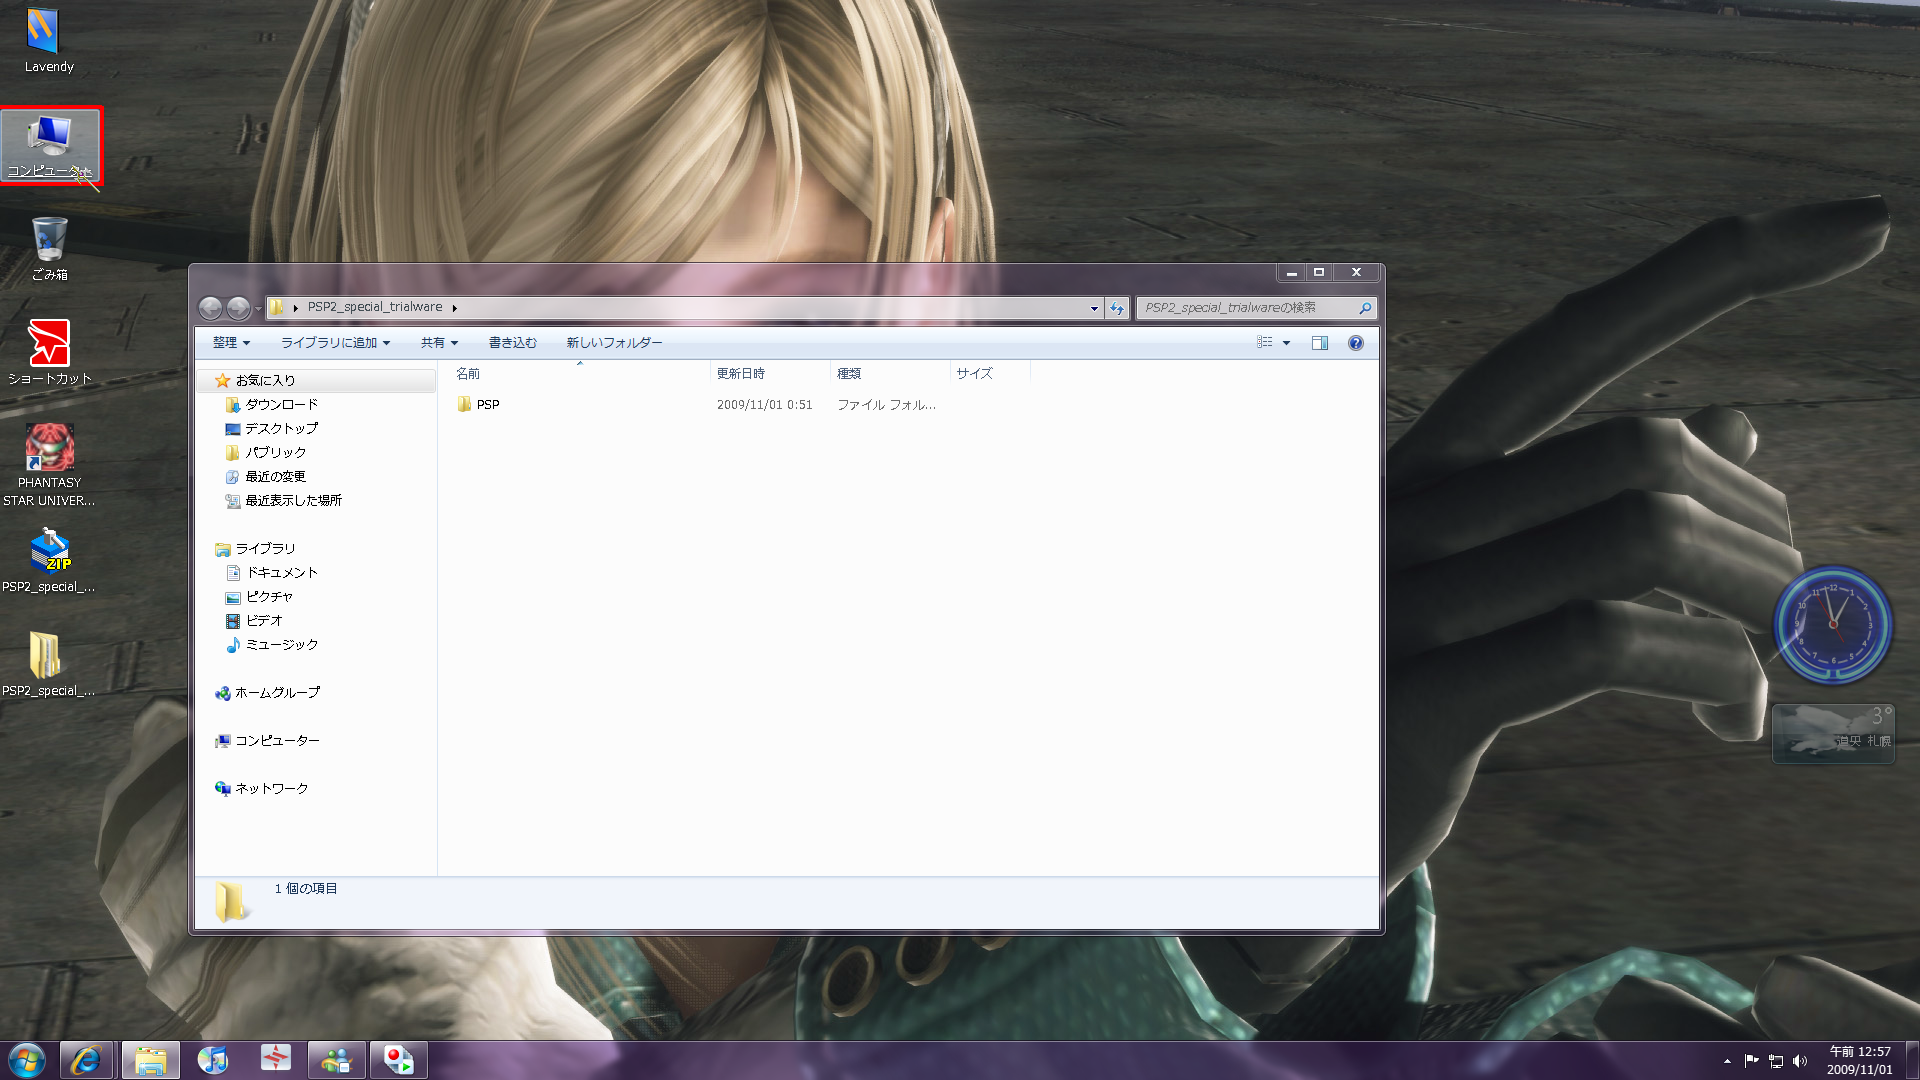The width and height of the screenshot is (1920, 1080).
Task: Click the network tray icon
Action: coord(1776,1061)
